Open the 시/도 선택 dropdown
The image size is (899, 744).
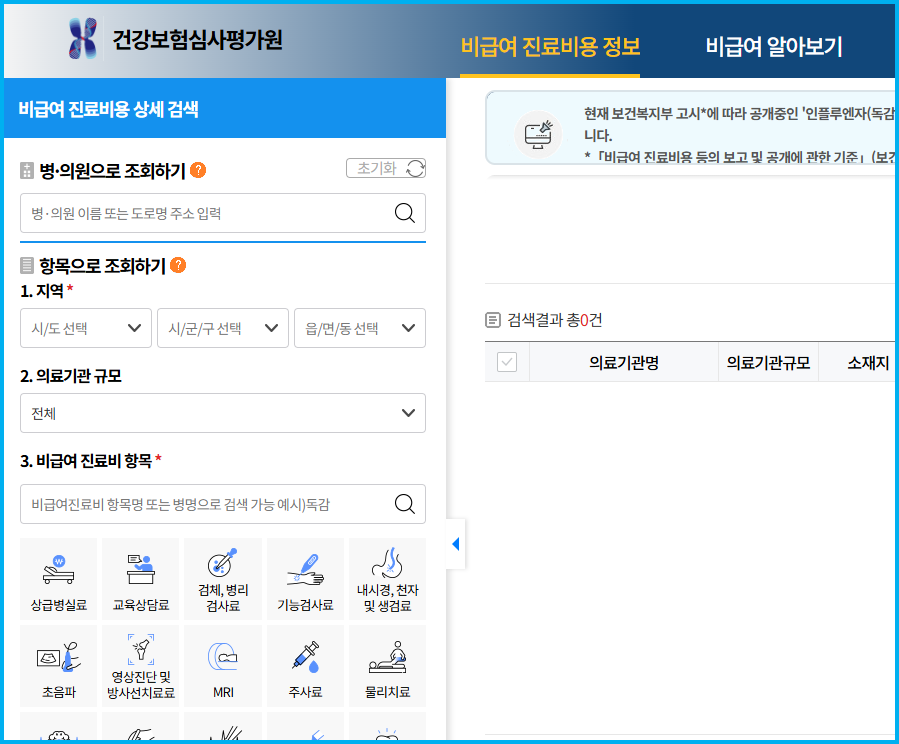tap(86, 328)
